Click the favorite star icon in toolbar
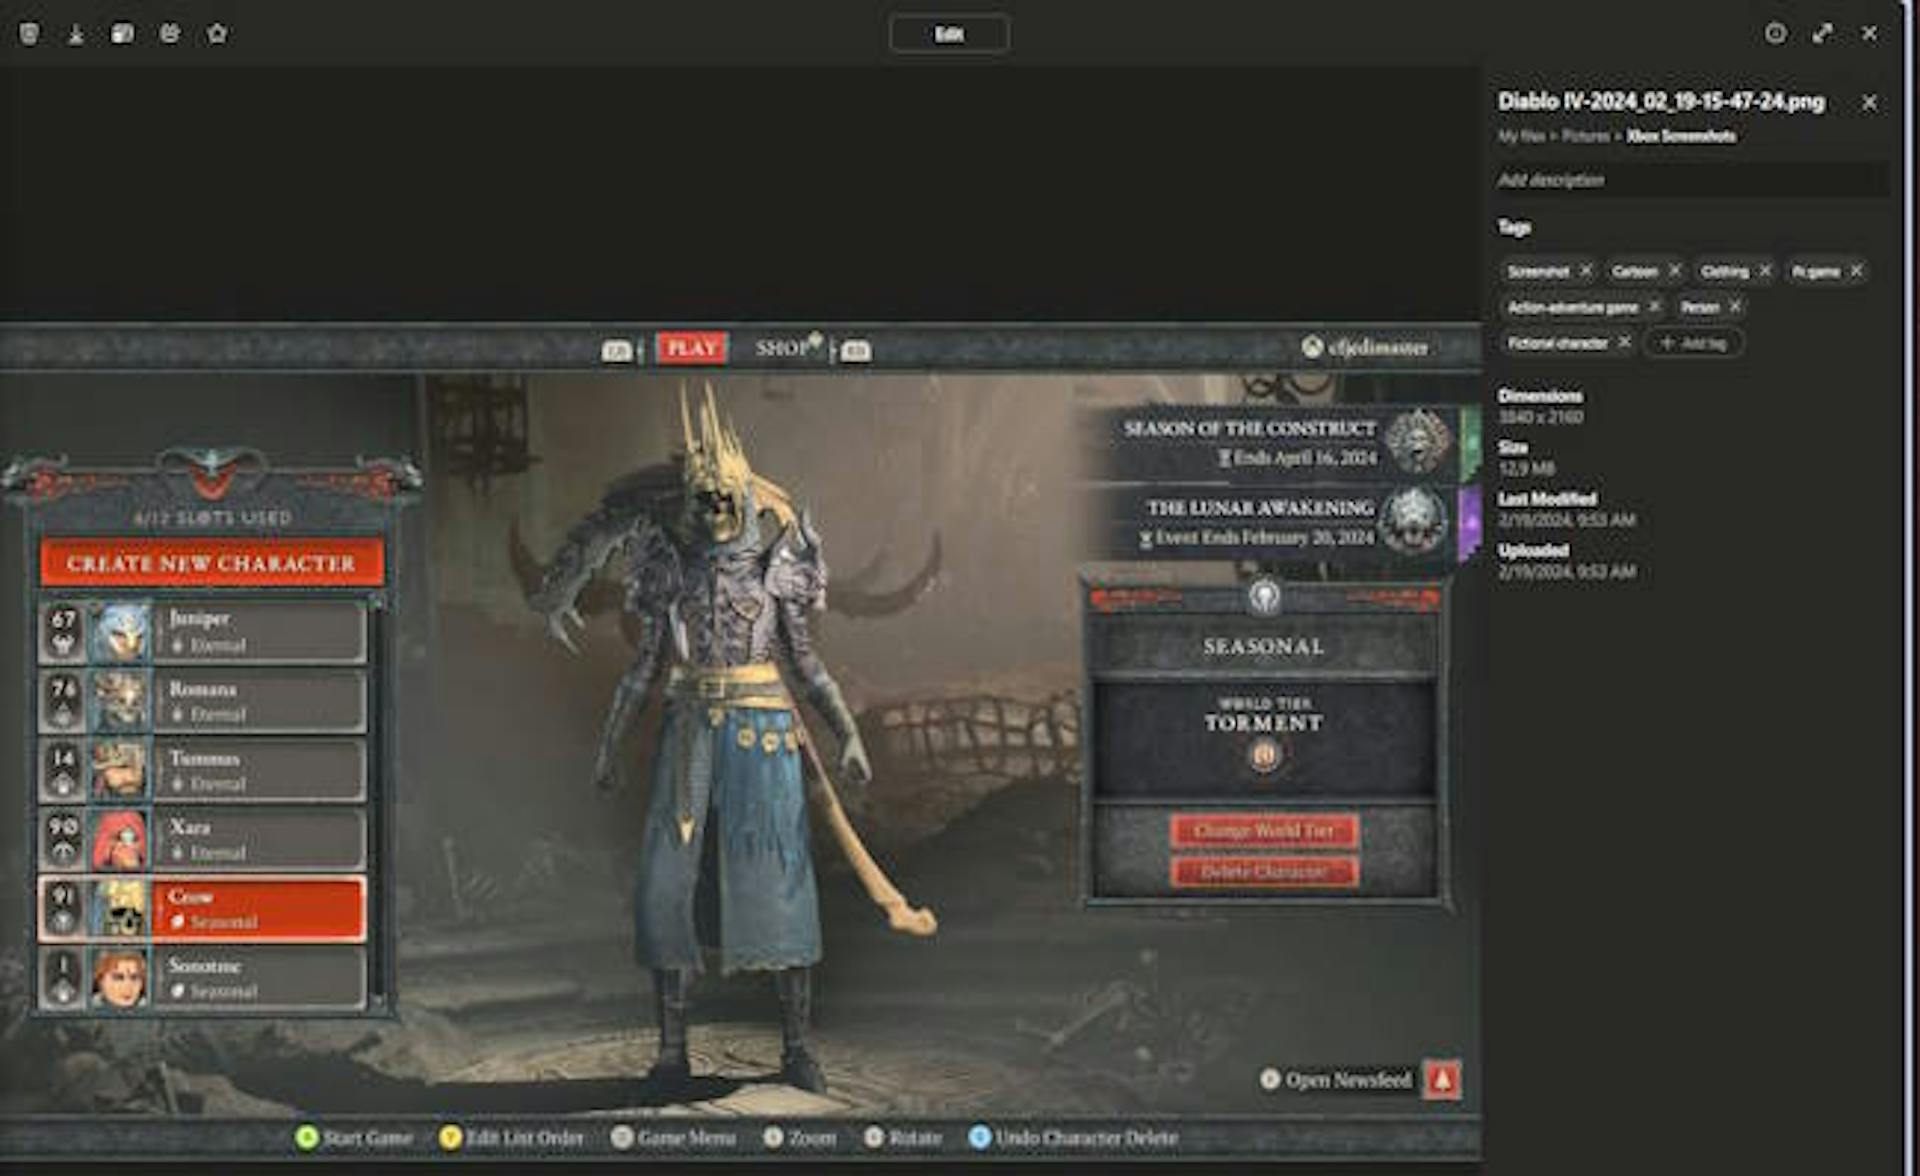The width and height of the screenshot is (1920, 1176). pos(217,34)
